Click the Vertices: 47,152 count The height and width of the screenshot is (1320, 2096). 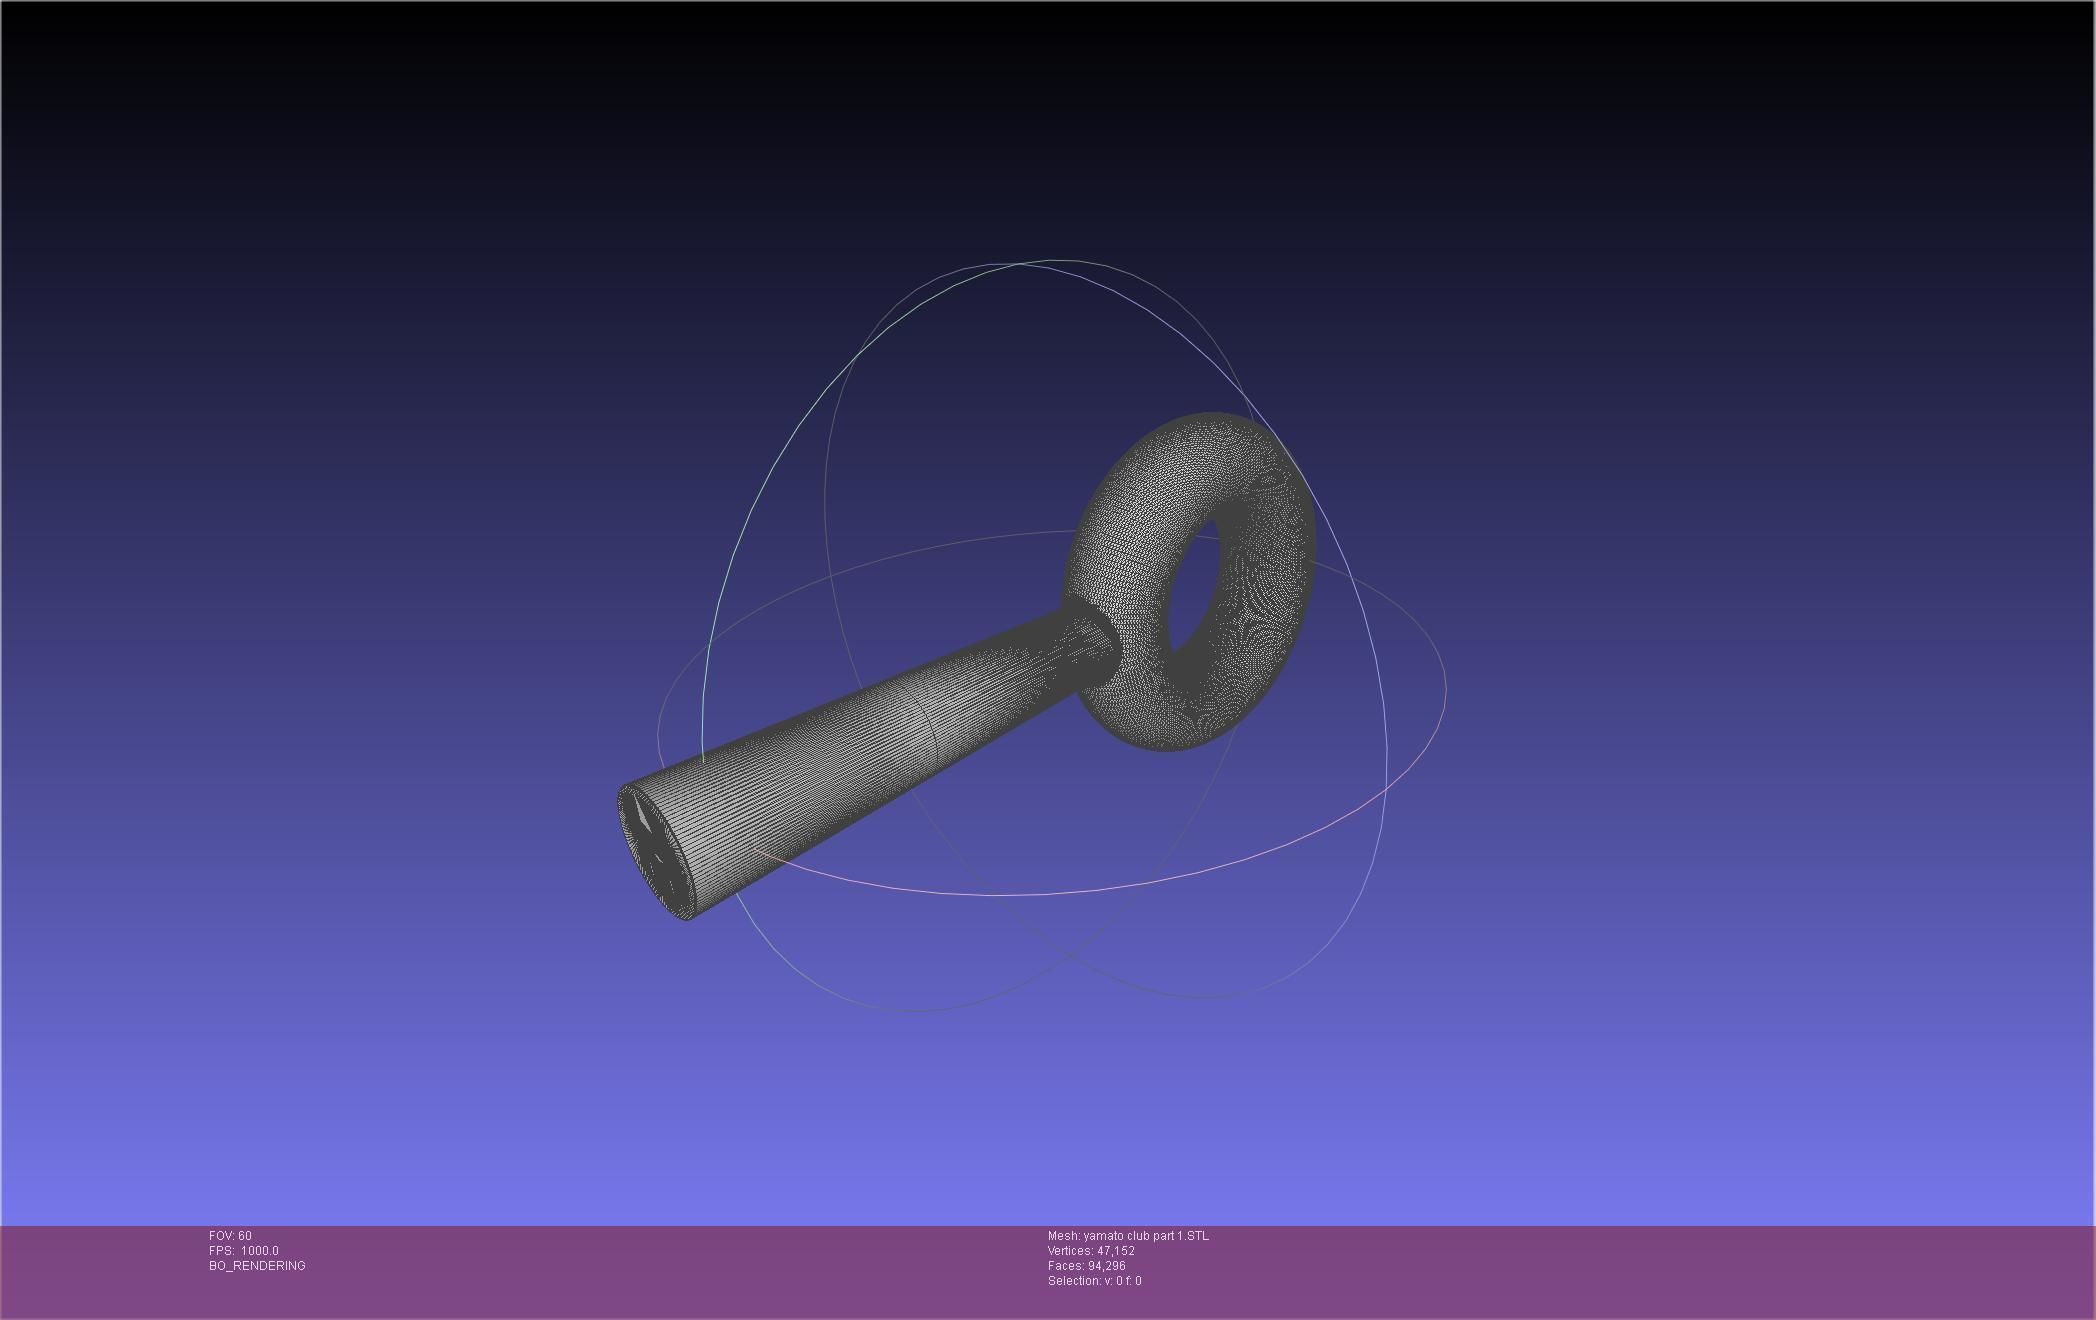1090,1251
